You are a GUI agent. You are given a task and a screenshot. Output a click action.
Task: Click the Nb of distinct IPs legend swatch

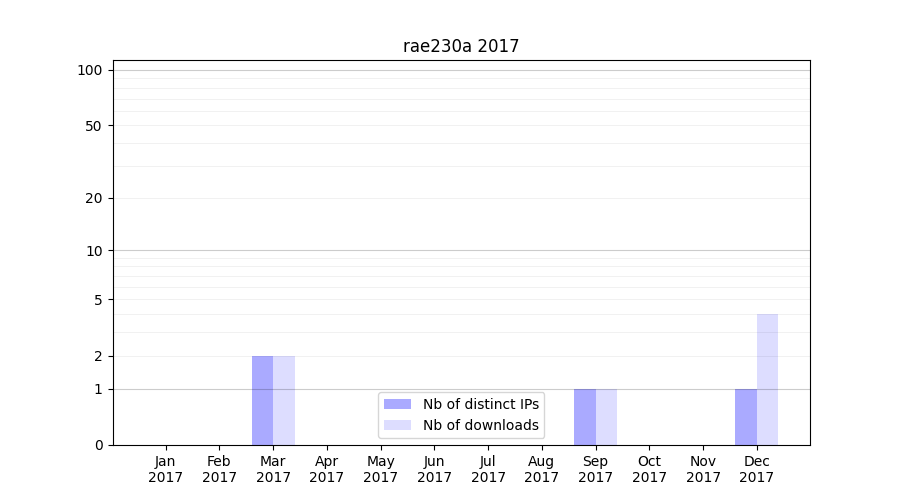397,404
